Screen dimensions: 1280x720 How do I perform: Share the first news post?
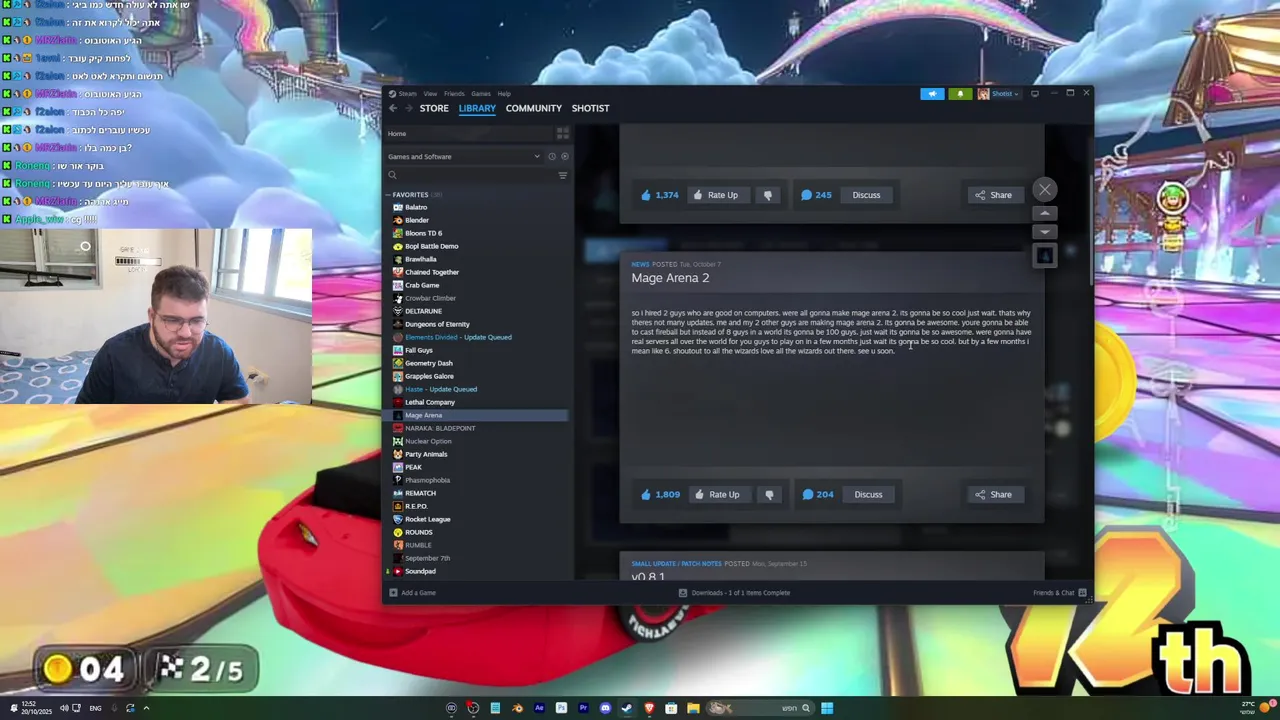[994, 195]
